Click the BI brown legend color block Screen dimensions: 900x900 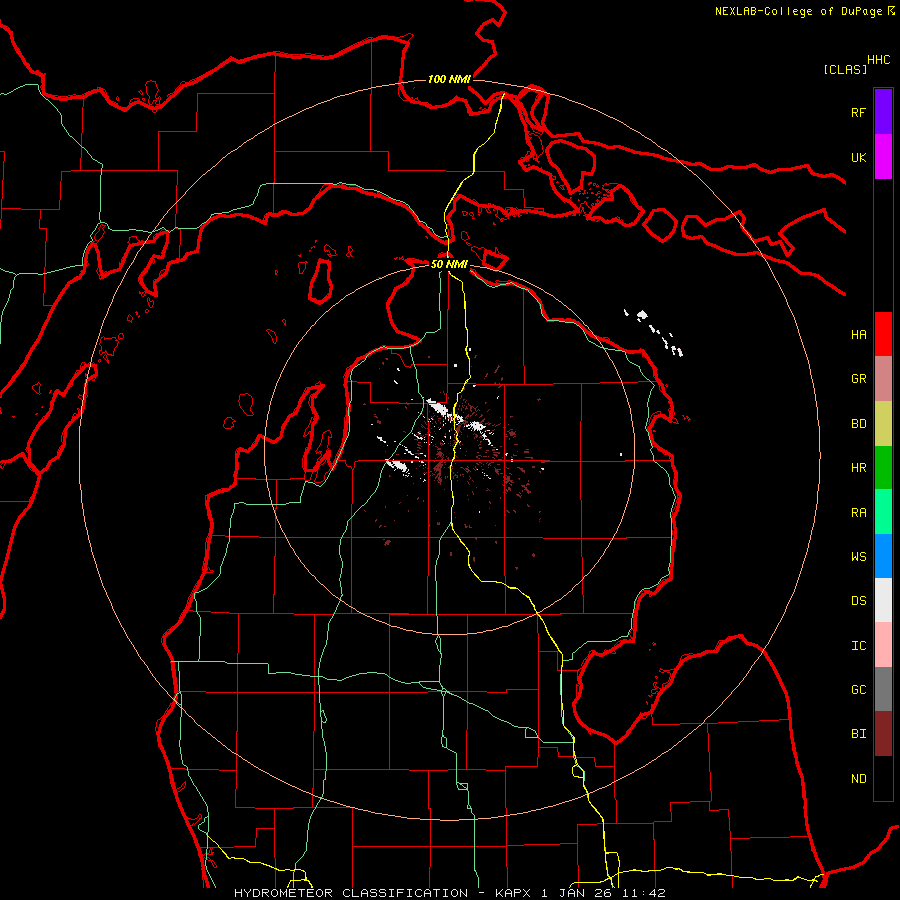(x=883, y=734)
